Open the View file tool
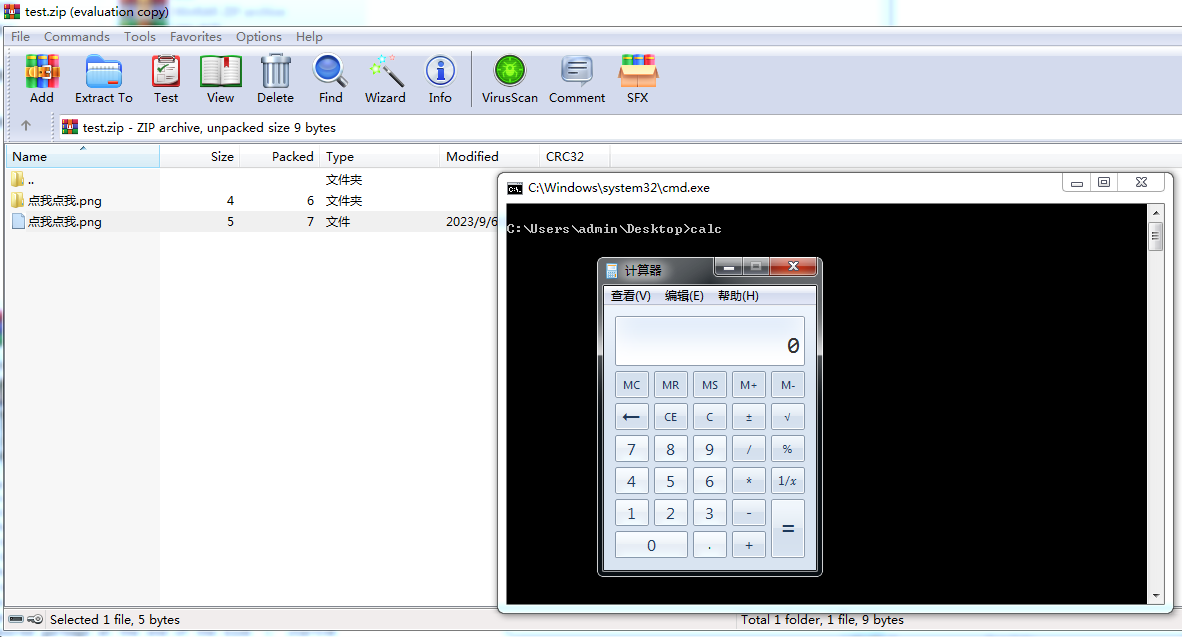 (x=220, y=78)
